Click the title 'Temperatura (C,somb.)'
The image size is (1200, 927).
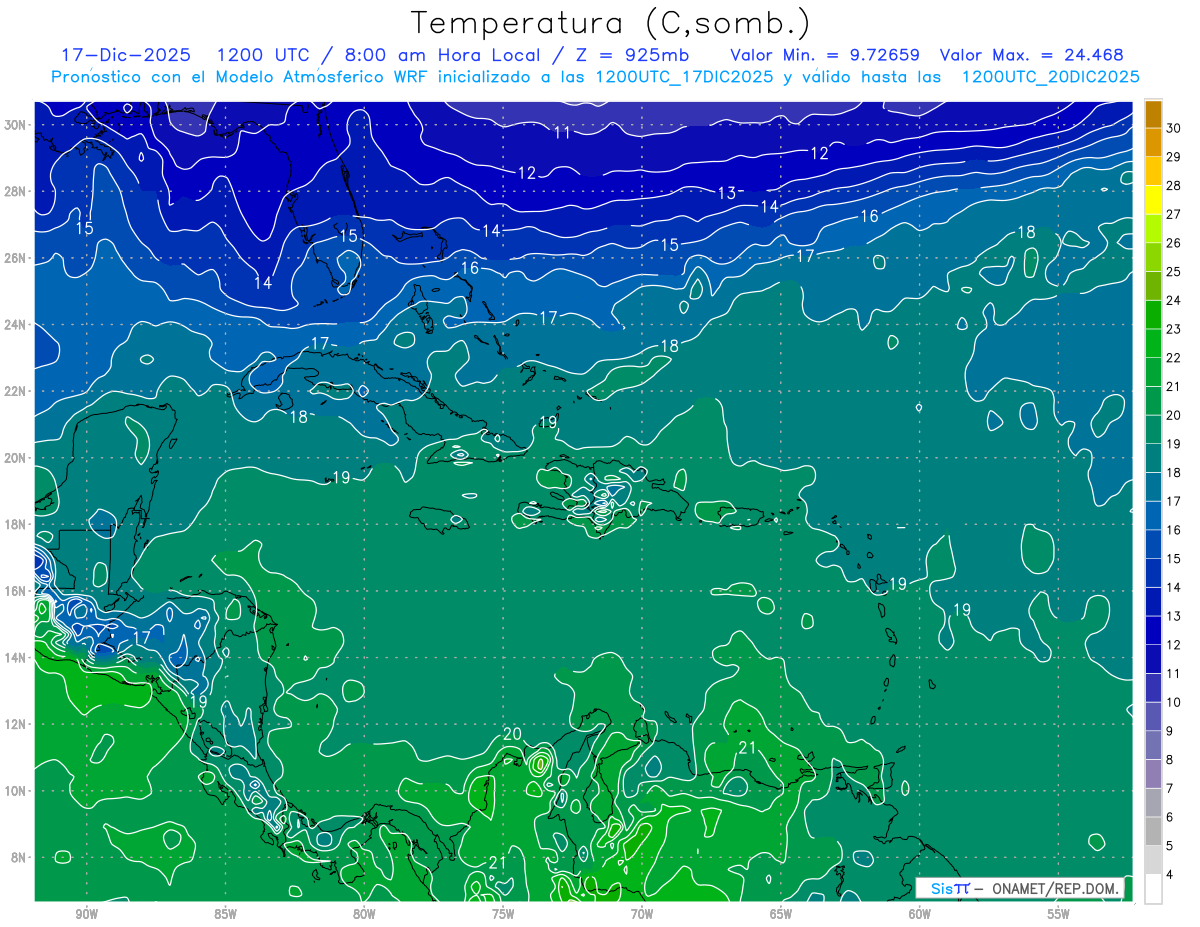point(611,24)
